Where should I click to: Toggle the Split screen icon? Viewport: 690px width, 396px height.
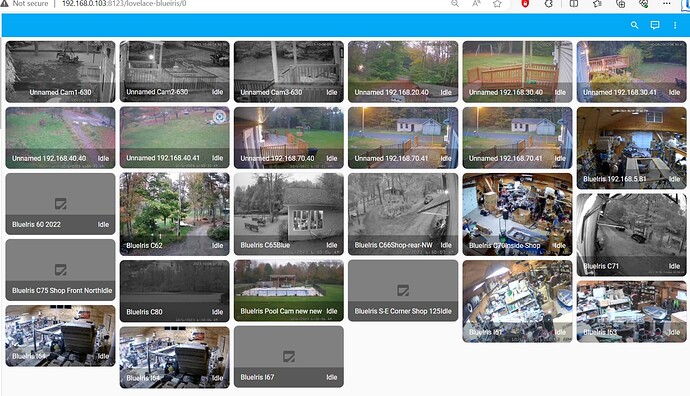[x=574, y=4]
